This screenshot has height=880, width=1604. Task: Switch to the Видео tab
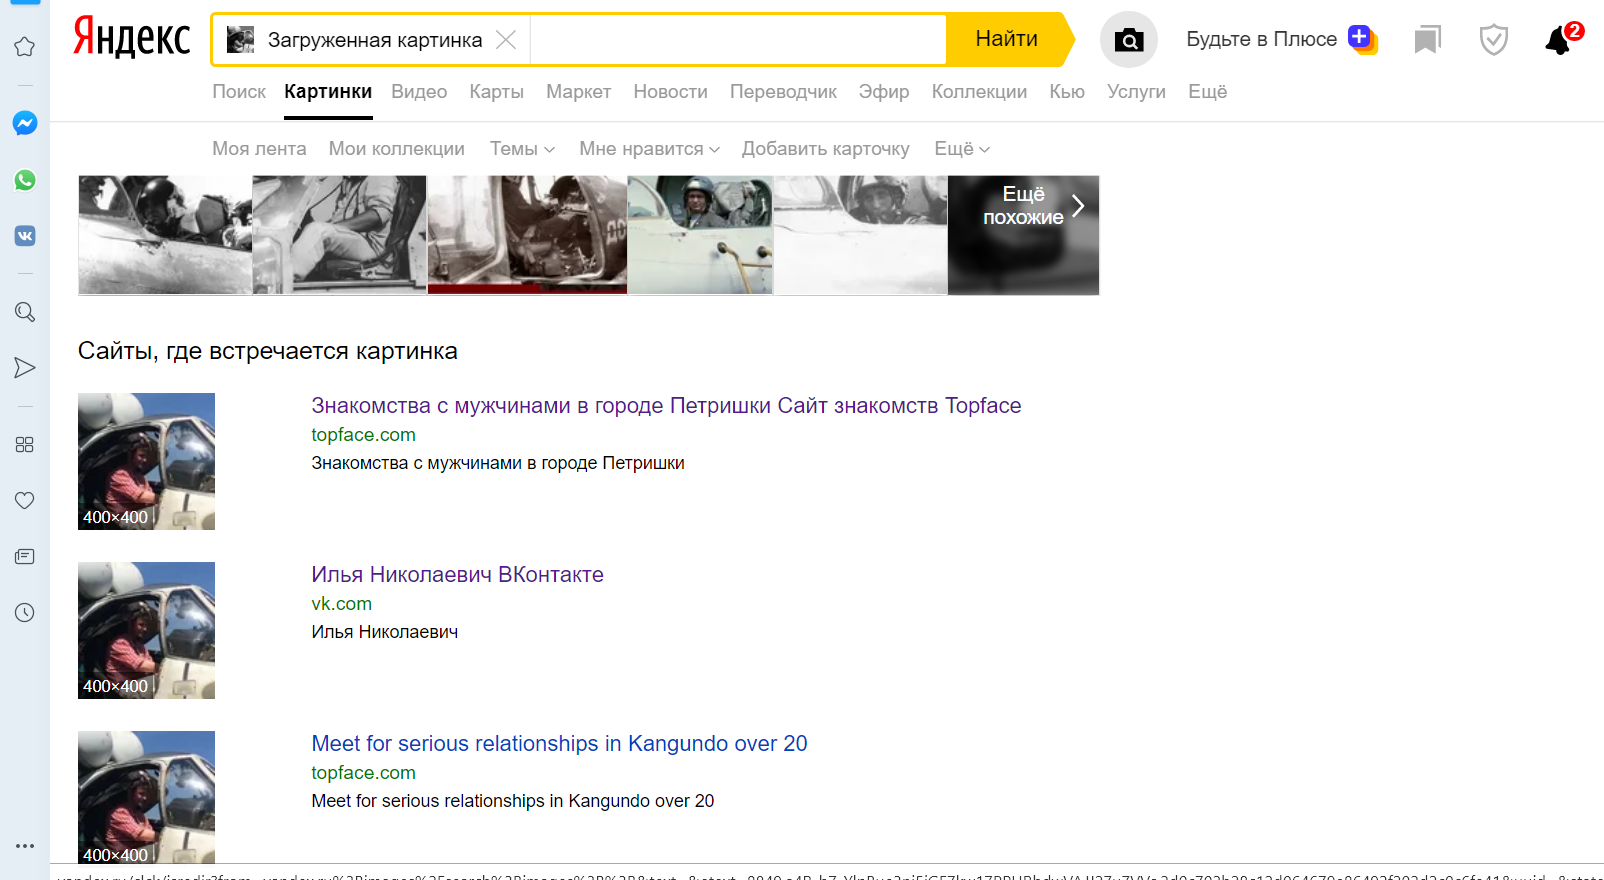click(419, 92)
